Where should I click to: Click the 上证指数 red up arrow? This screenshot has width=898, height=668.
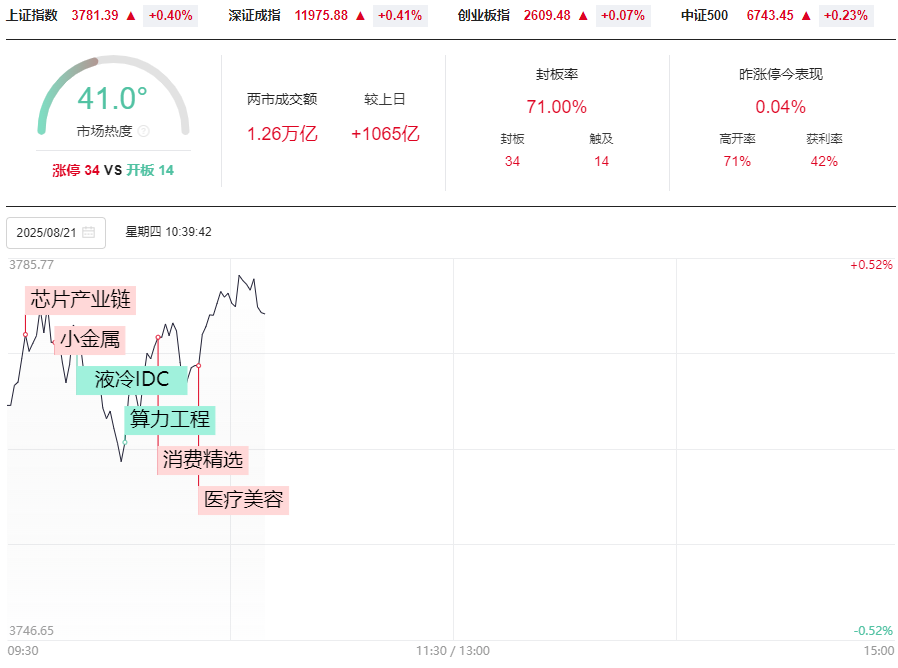coord(131,16)
